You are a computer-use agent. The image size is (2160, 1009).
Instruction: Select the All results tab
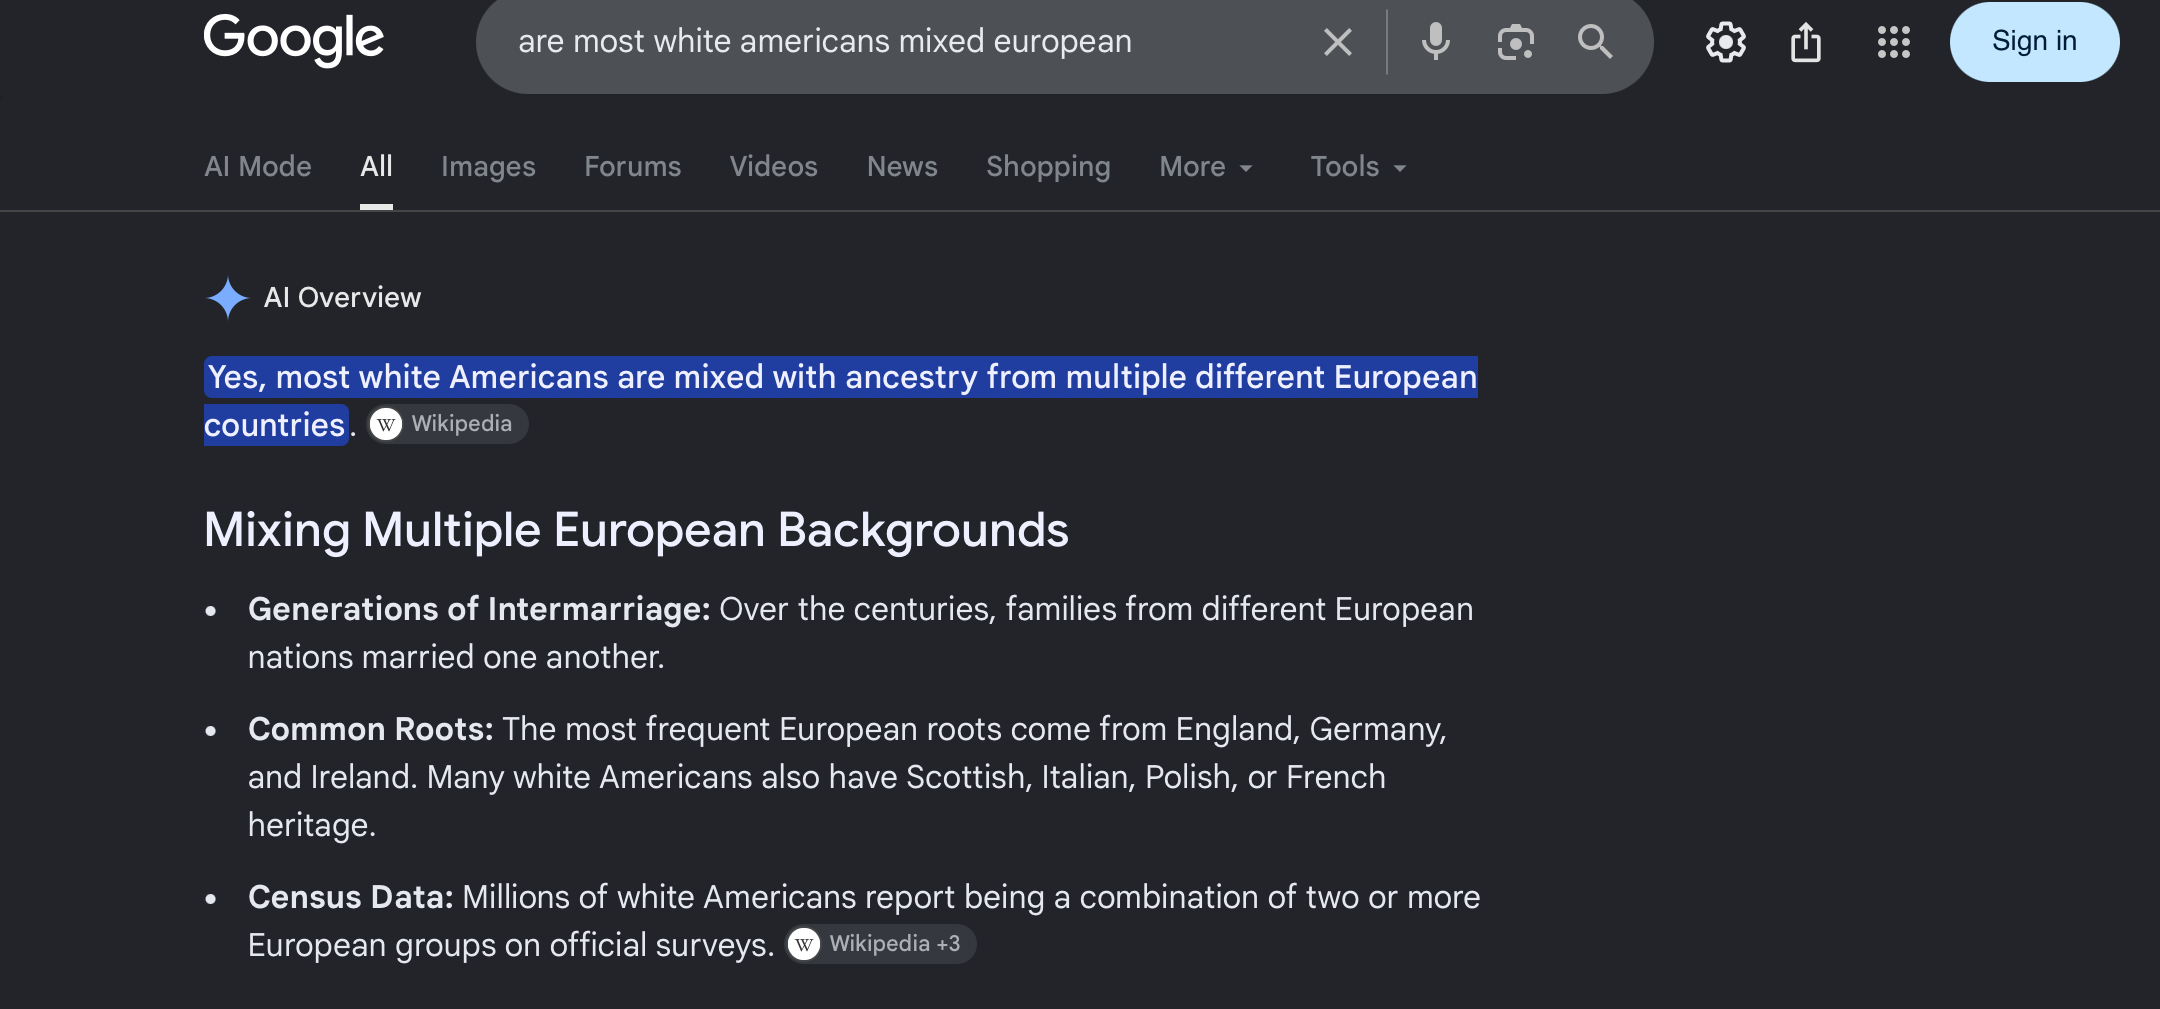(376, 166)
